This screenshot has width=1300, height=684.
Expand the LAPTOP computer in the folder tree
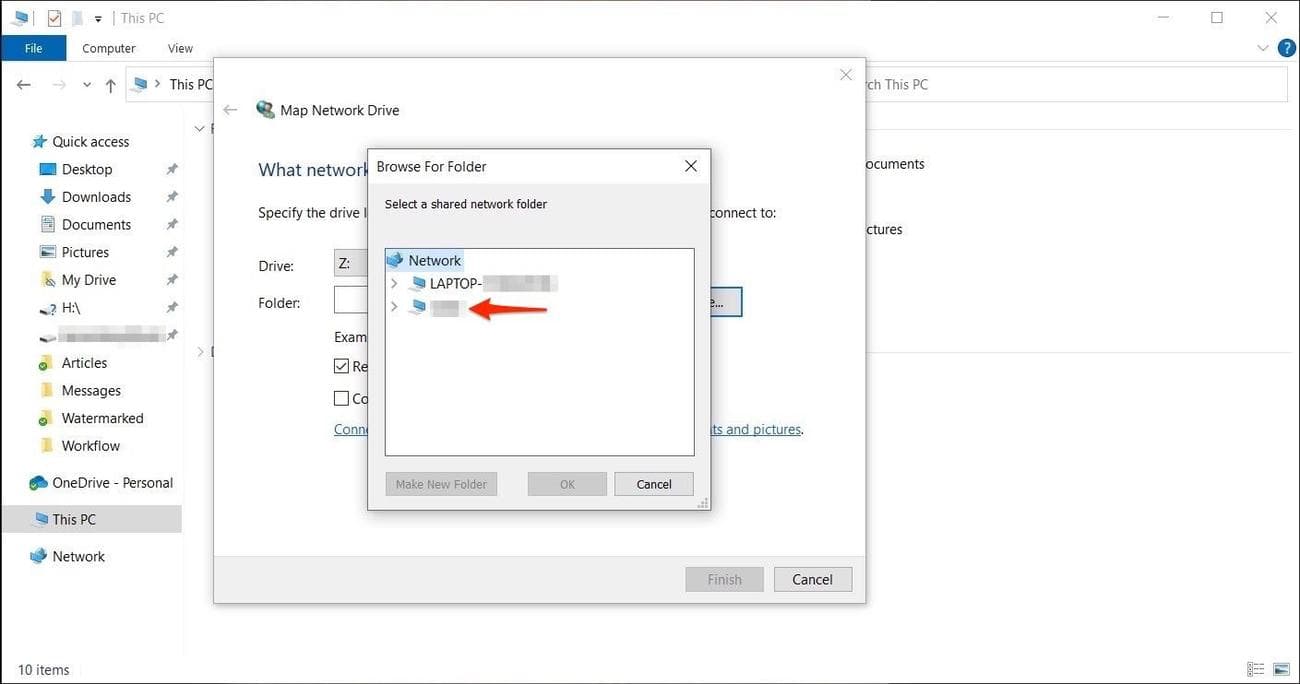[x=394, y=283]
